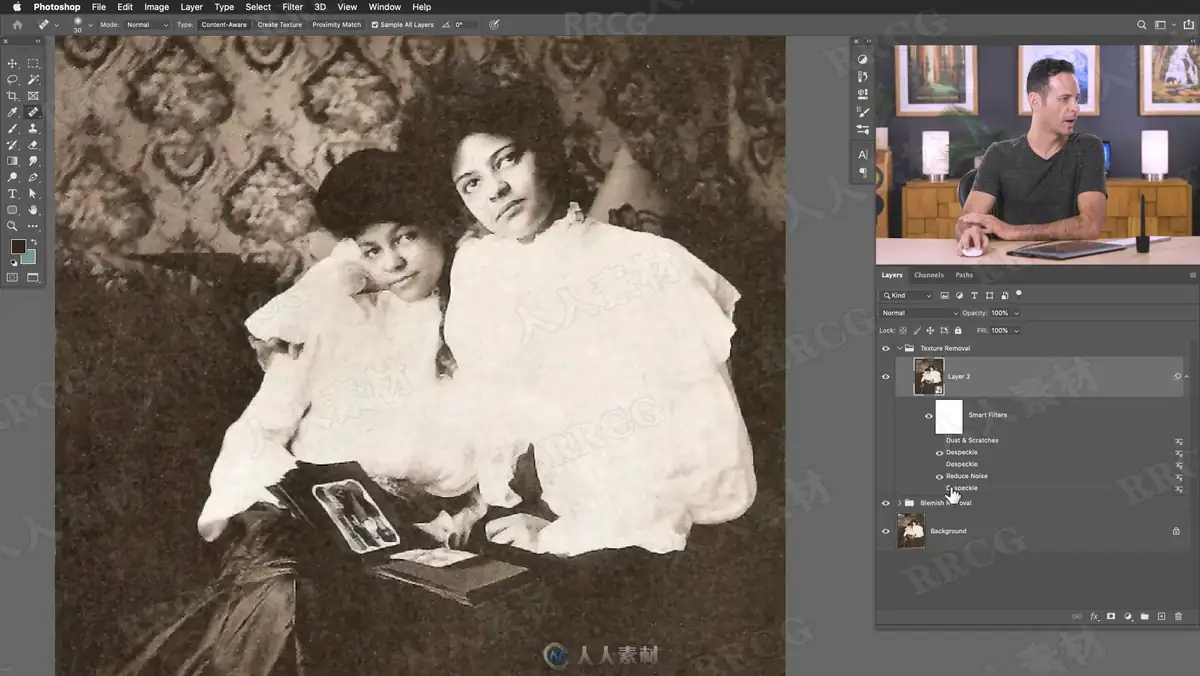Click the pressure for size icon

coord(494,24)
